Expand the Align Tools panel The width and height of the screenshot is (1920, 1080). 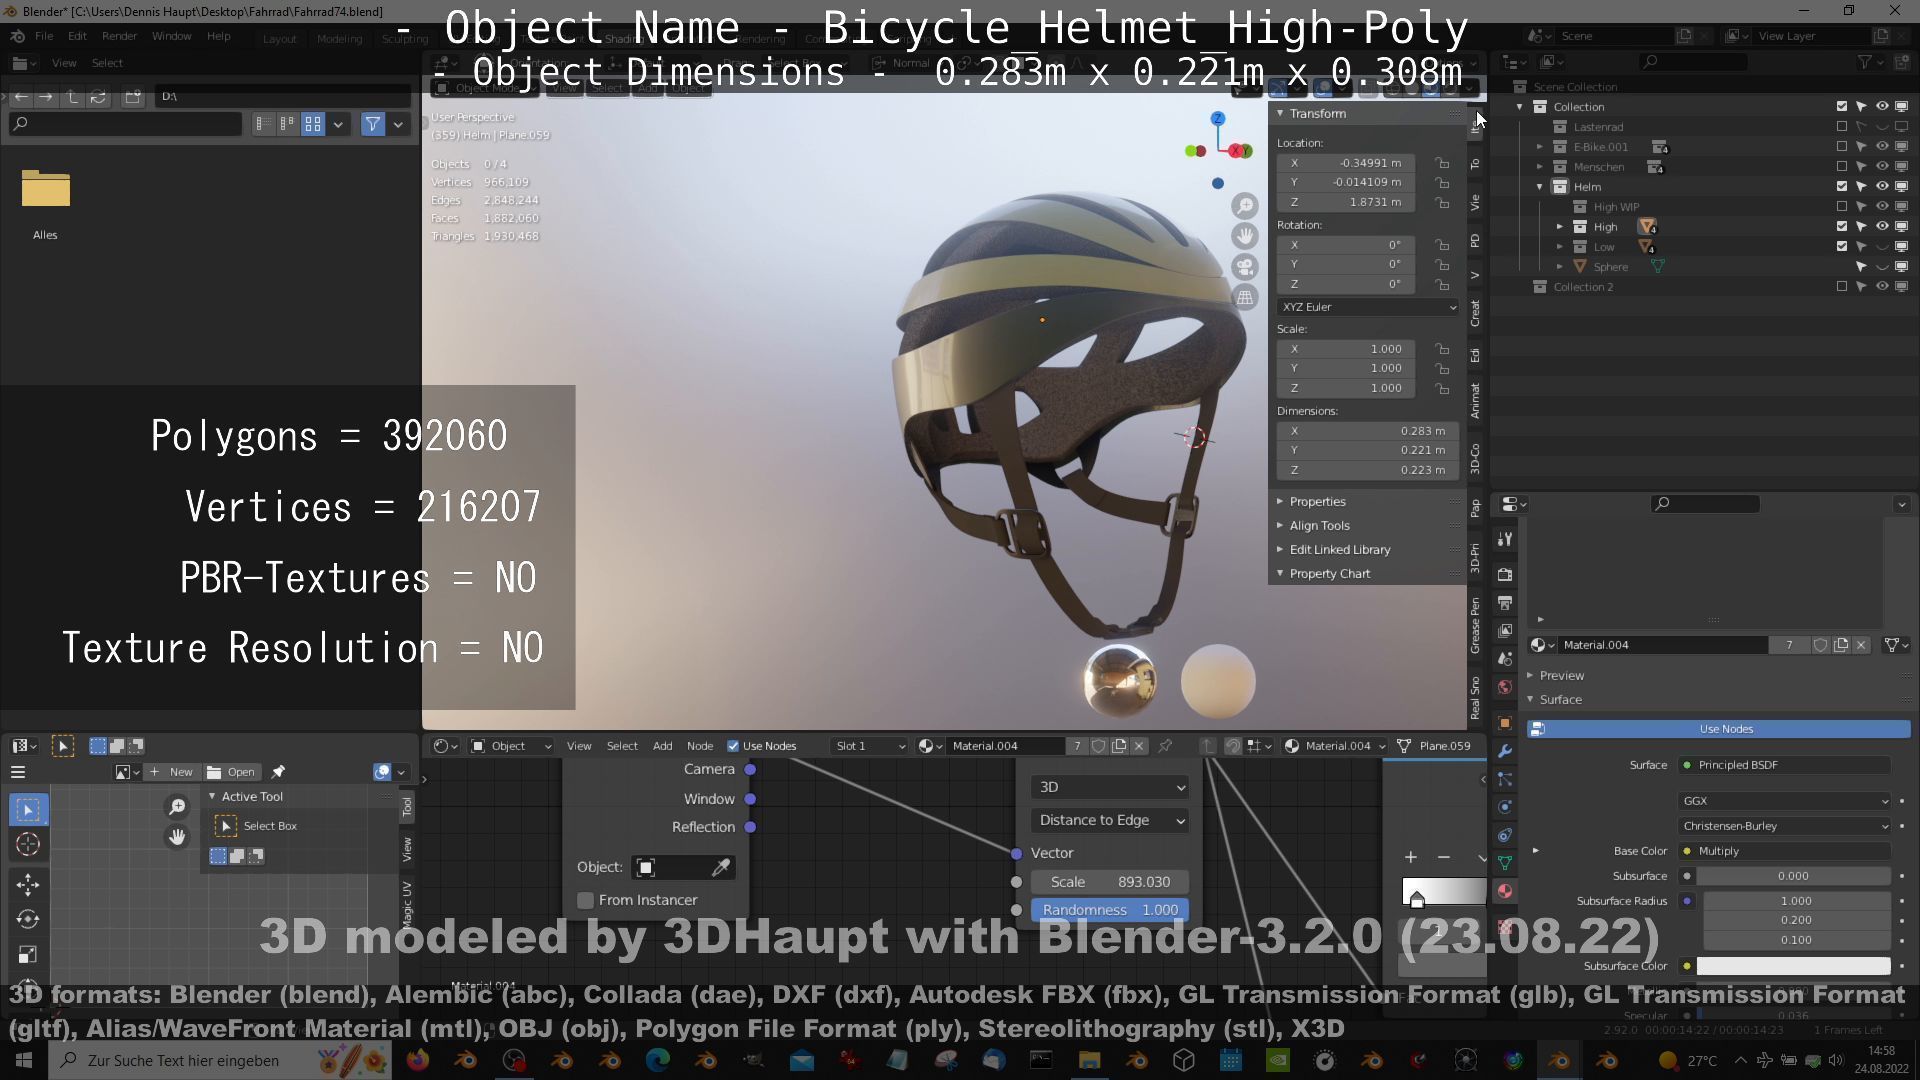pyautogui.click(x=1320, y=526)
